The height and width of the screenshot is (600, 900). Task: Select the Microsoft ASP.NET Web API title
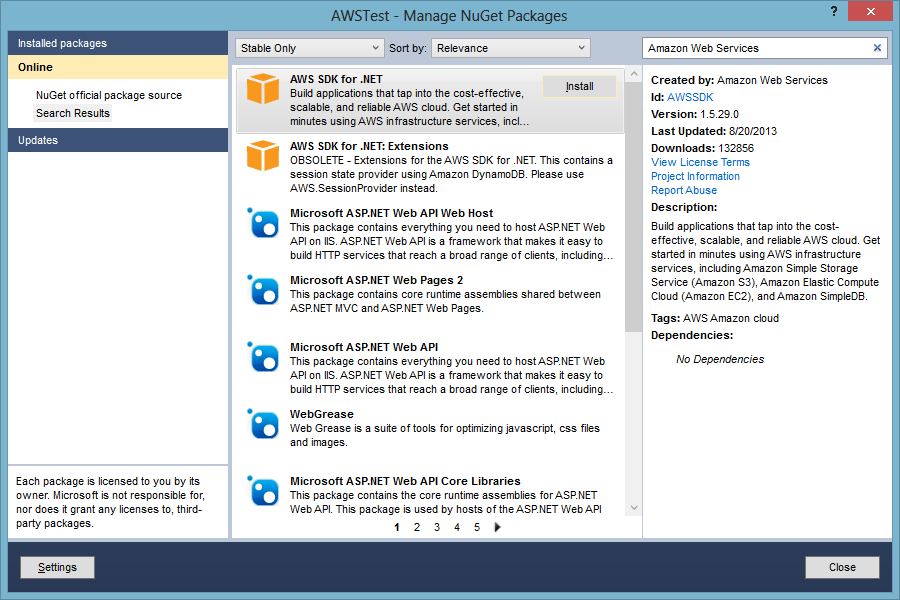point(364,347)
